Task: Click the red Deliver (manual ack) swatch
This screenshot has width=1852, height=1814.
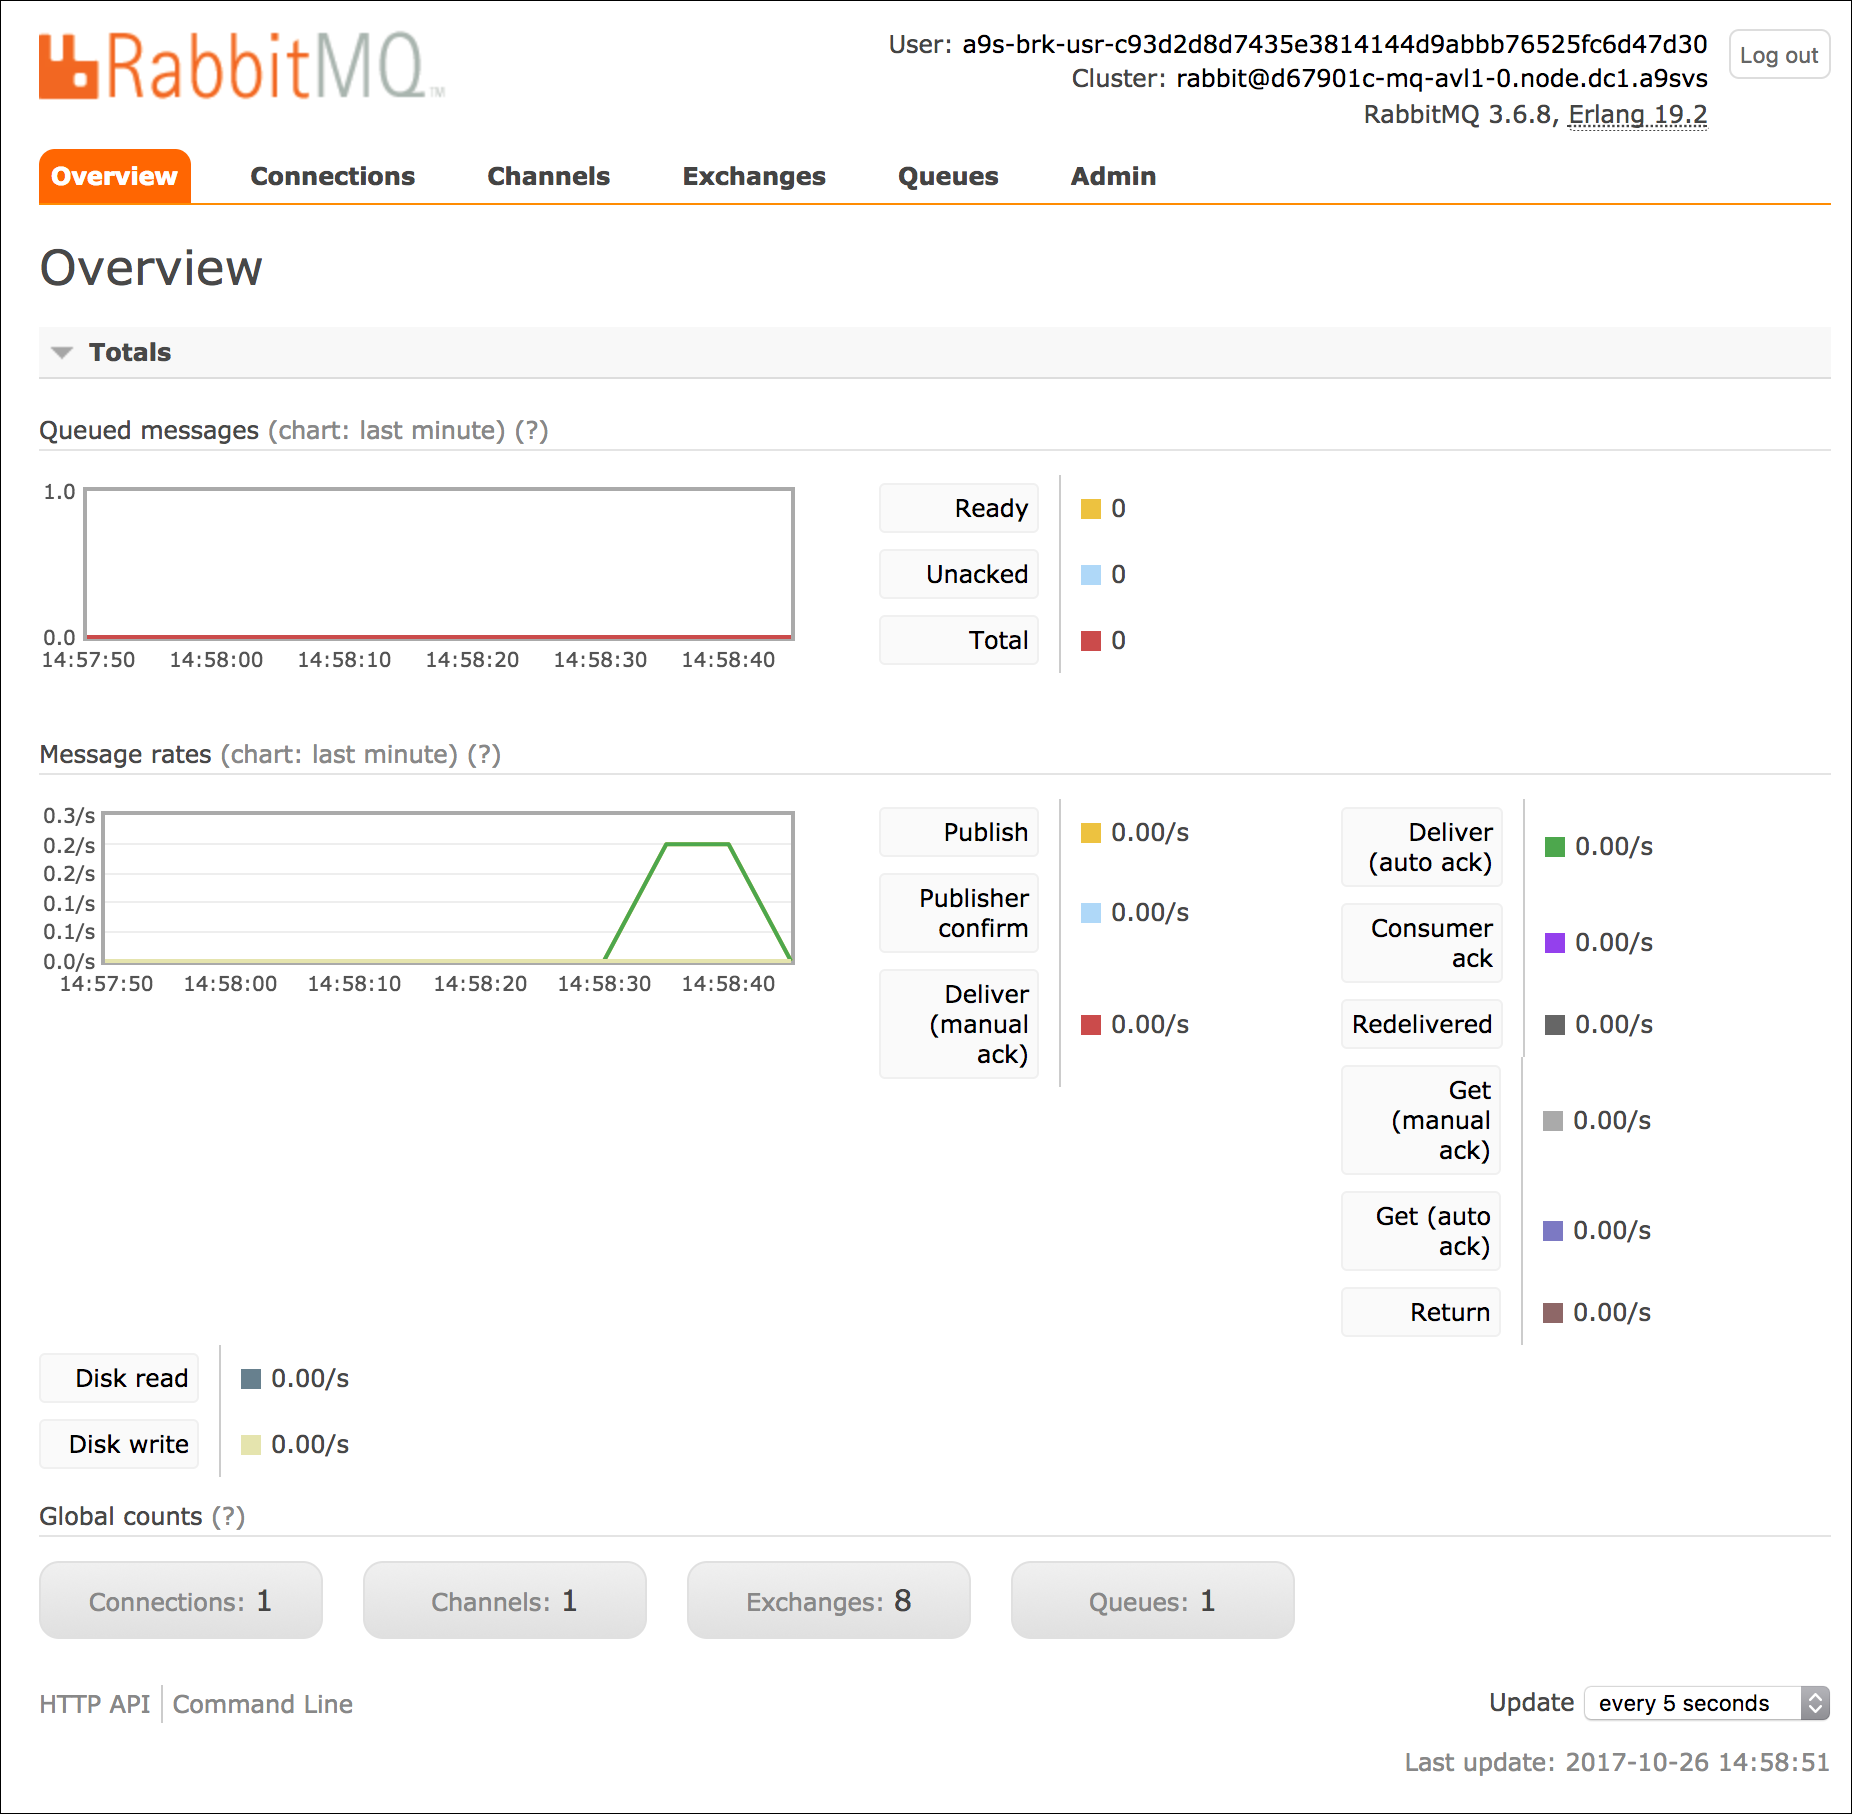Action: coord(1091,1025)
